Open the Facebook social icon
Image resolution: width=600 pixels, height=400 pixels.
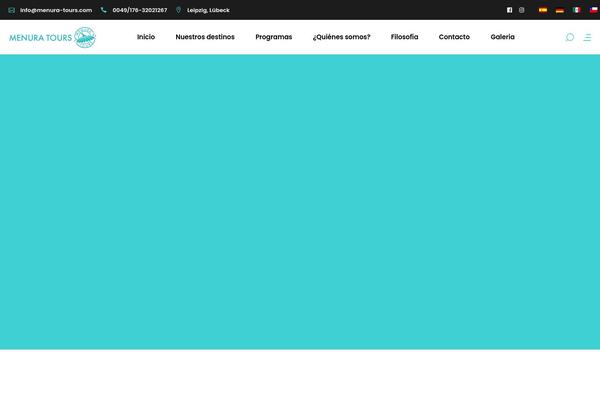tap(509, 10)
